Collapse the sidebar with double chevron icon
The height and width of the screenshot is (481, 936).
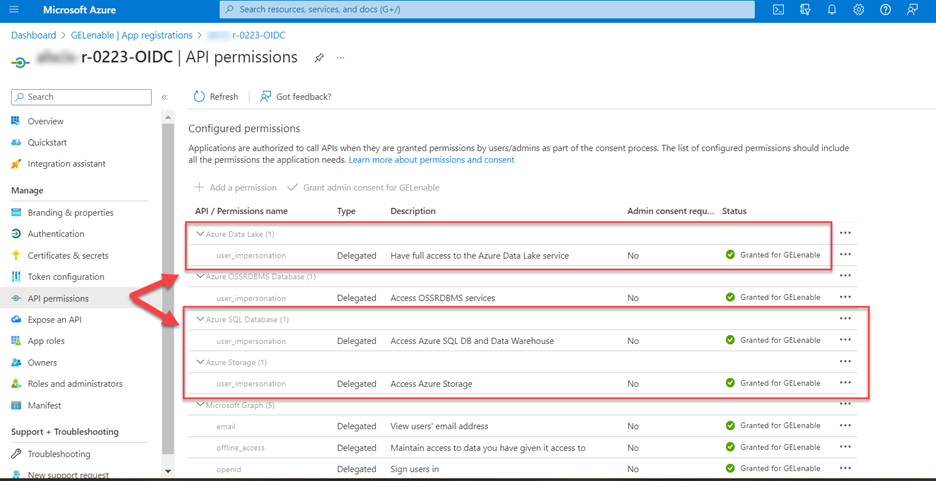[x=164, y=97]
